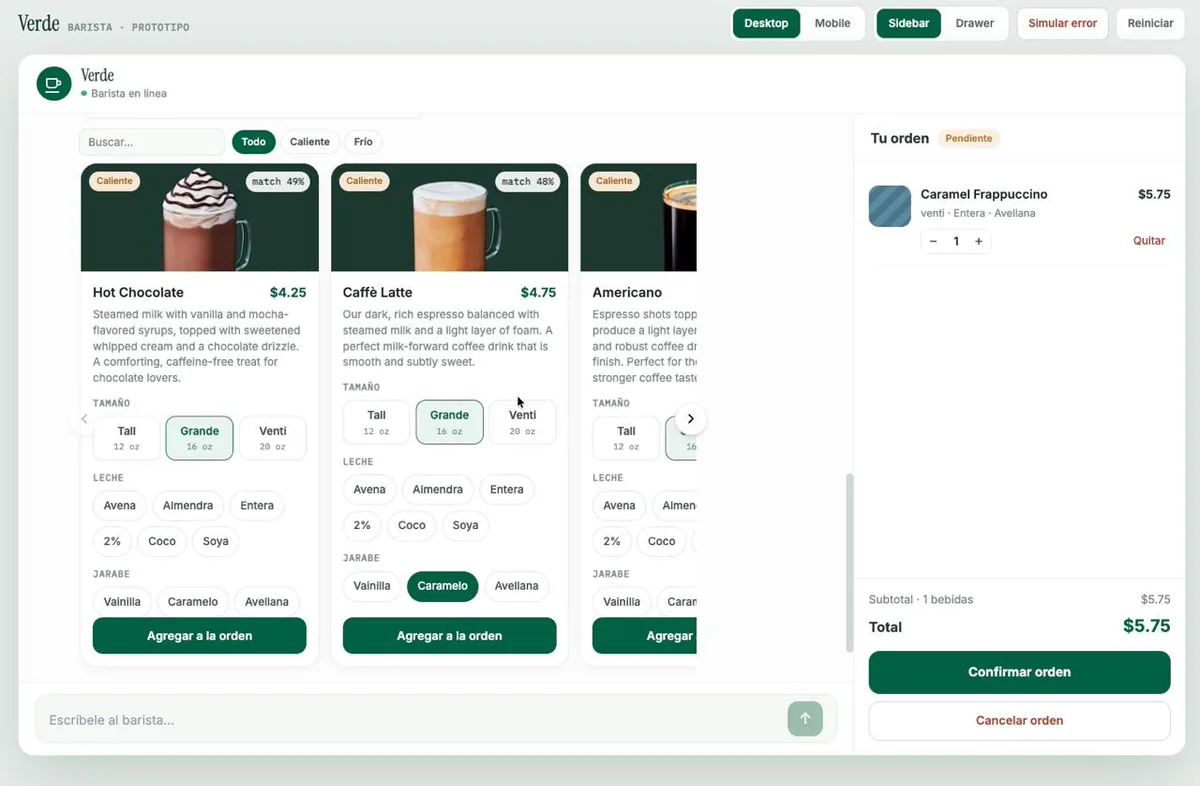Choose Soya milk for Caffè Latte
Viewport: 1200px width, 786px height.
[466, 526]
